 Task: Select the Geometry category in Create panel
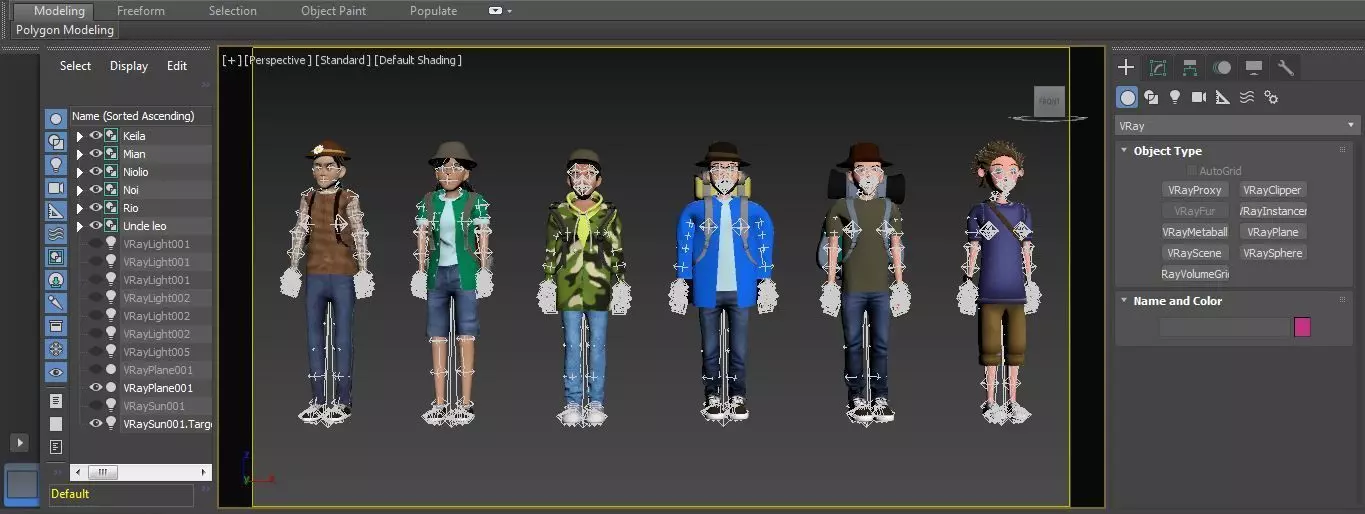[1128, 97]
